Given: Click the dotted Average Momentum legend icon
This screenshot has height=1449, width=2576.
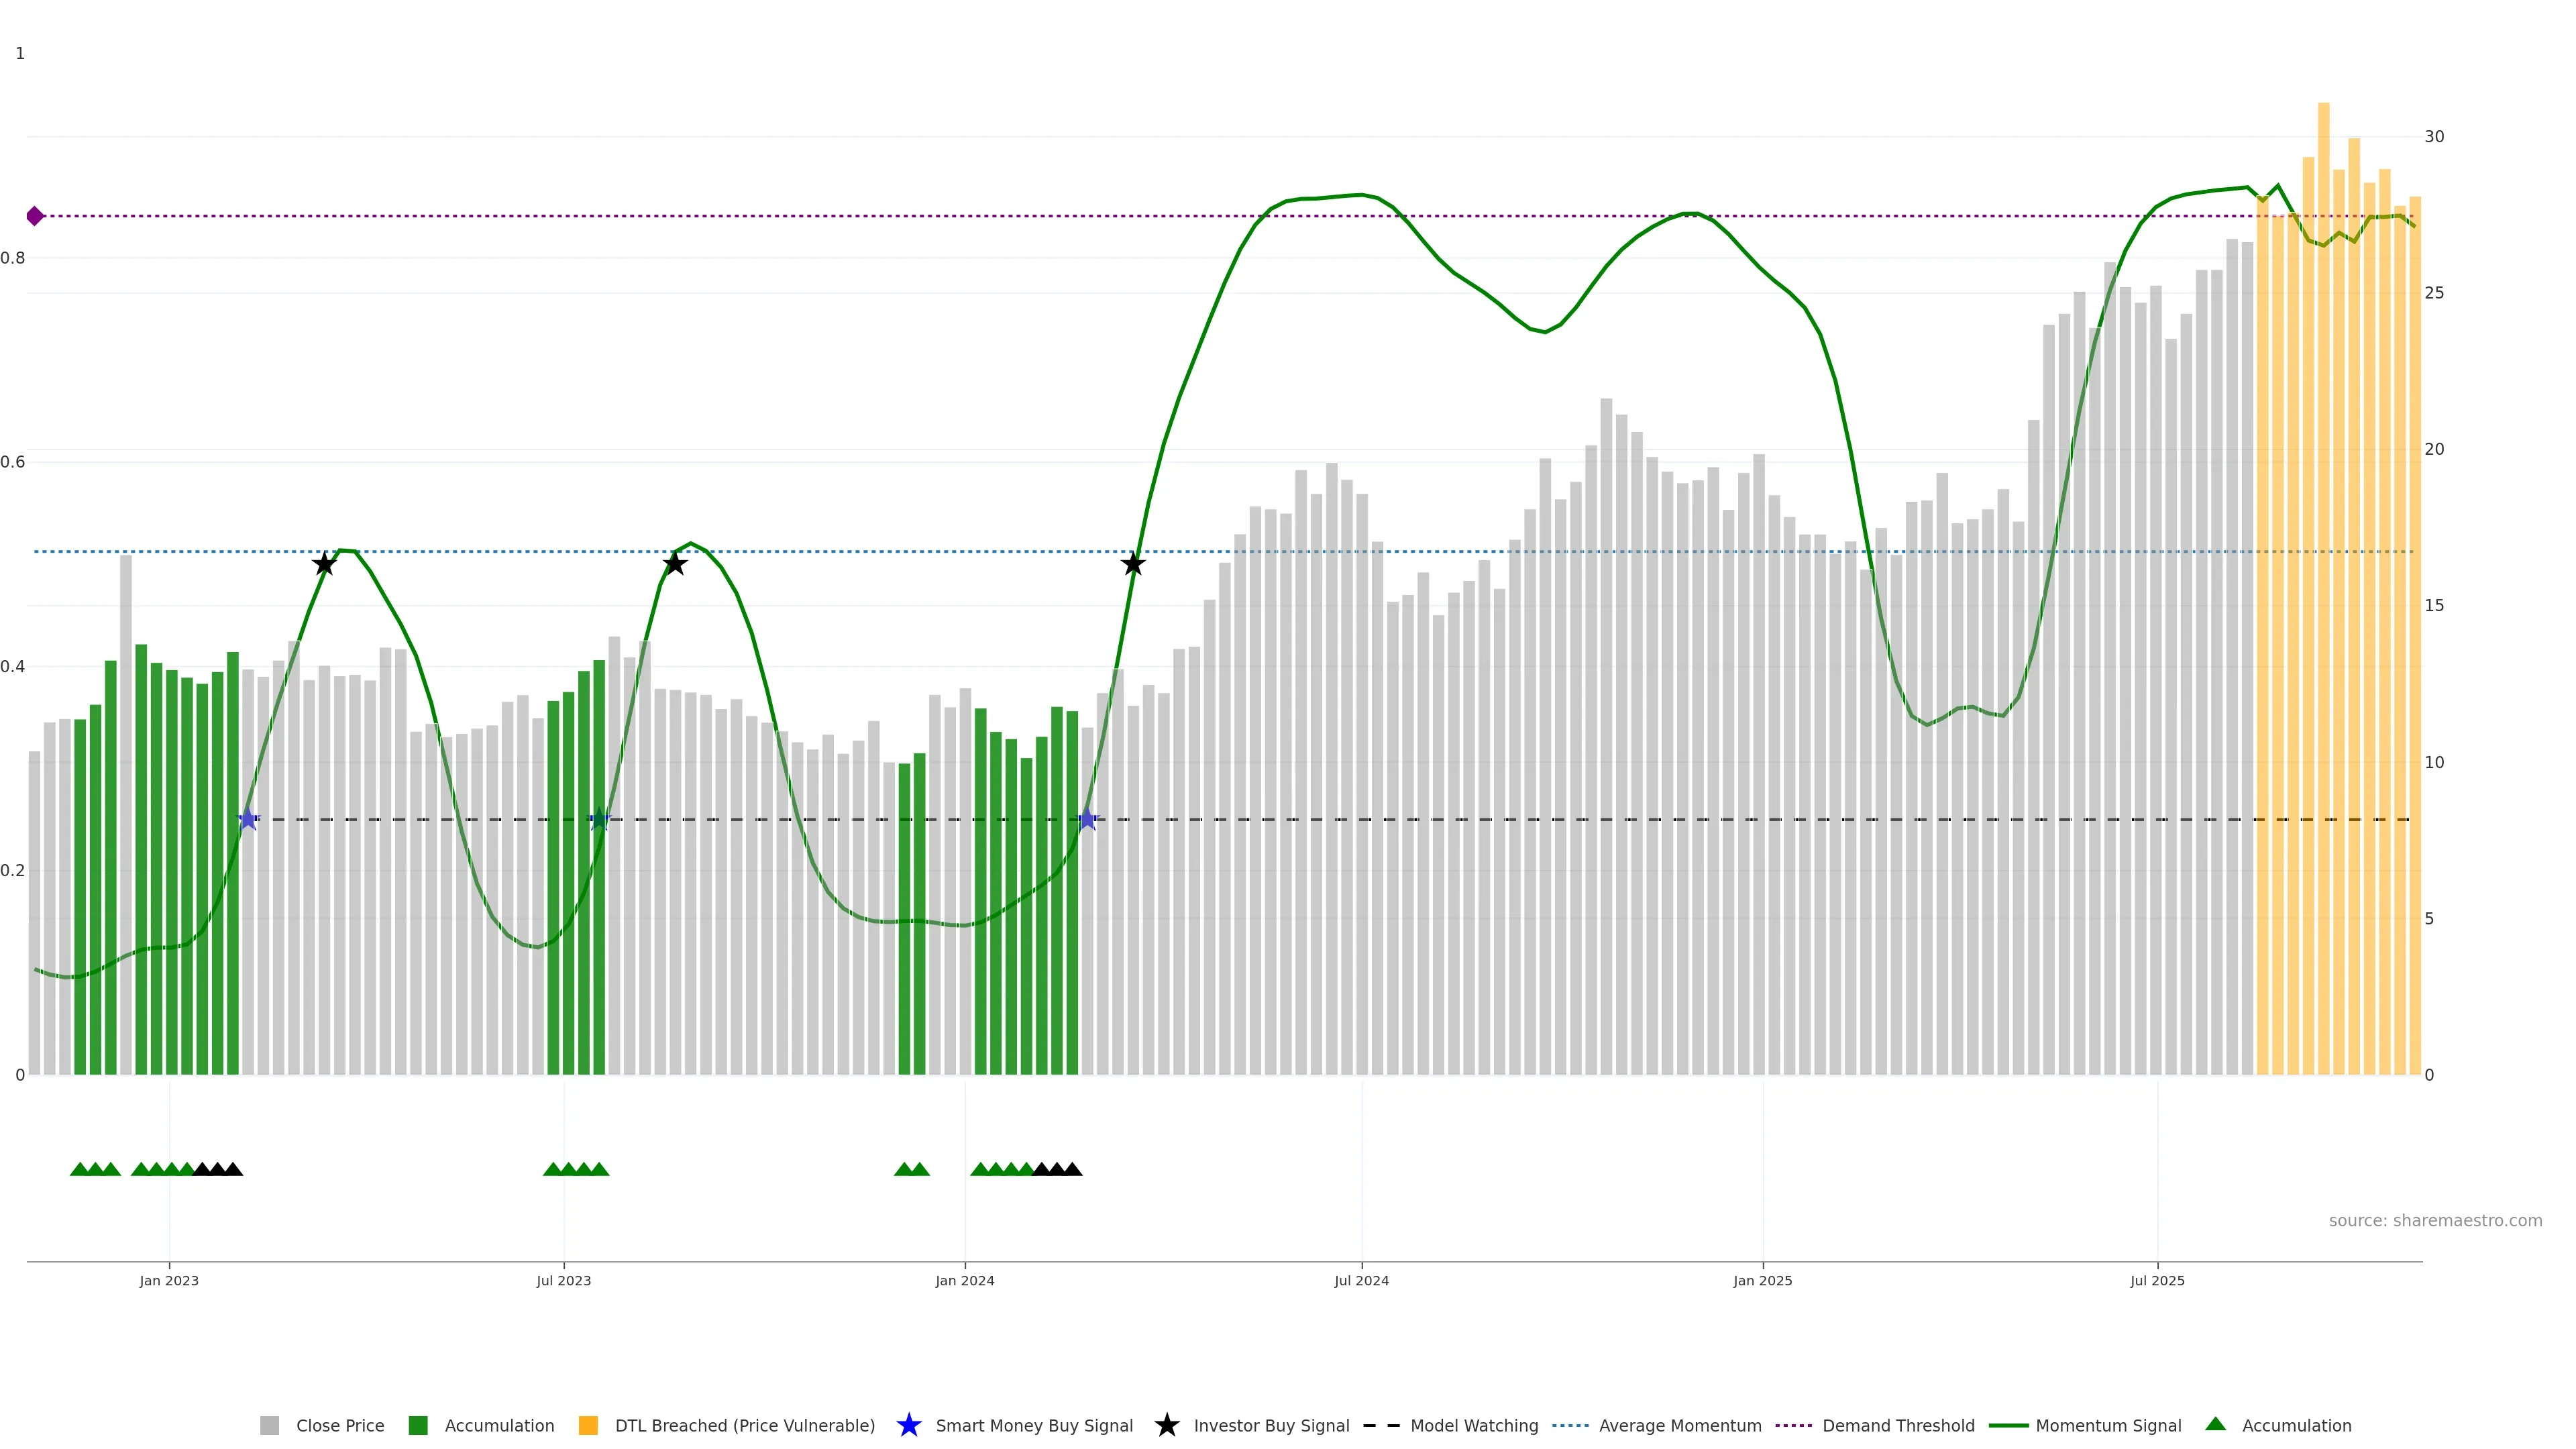Looking at the screenshot, I should [x=1570, y=1425].
